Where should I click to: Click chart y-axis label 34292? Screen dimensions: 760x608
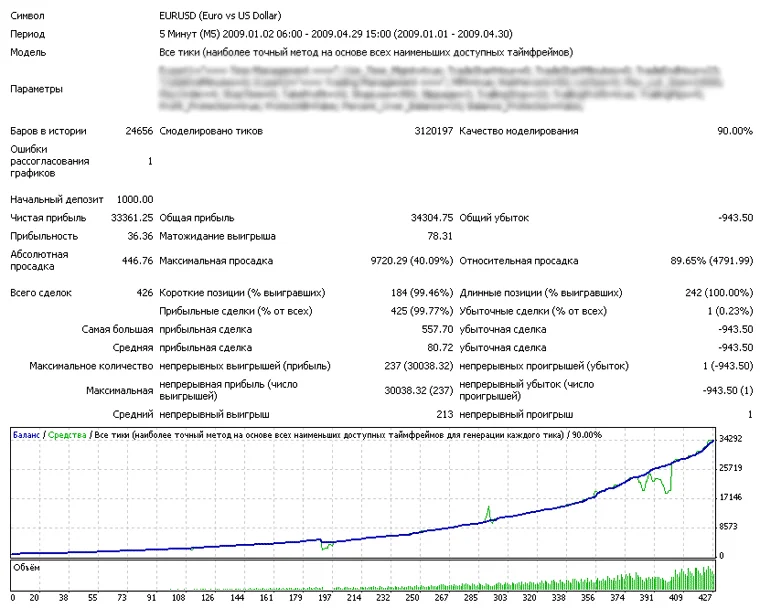tap(730, 439)
